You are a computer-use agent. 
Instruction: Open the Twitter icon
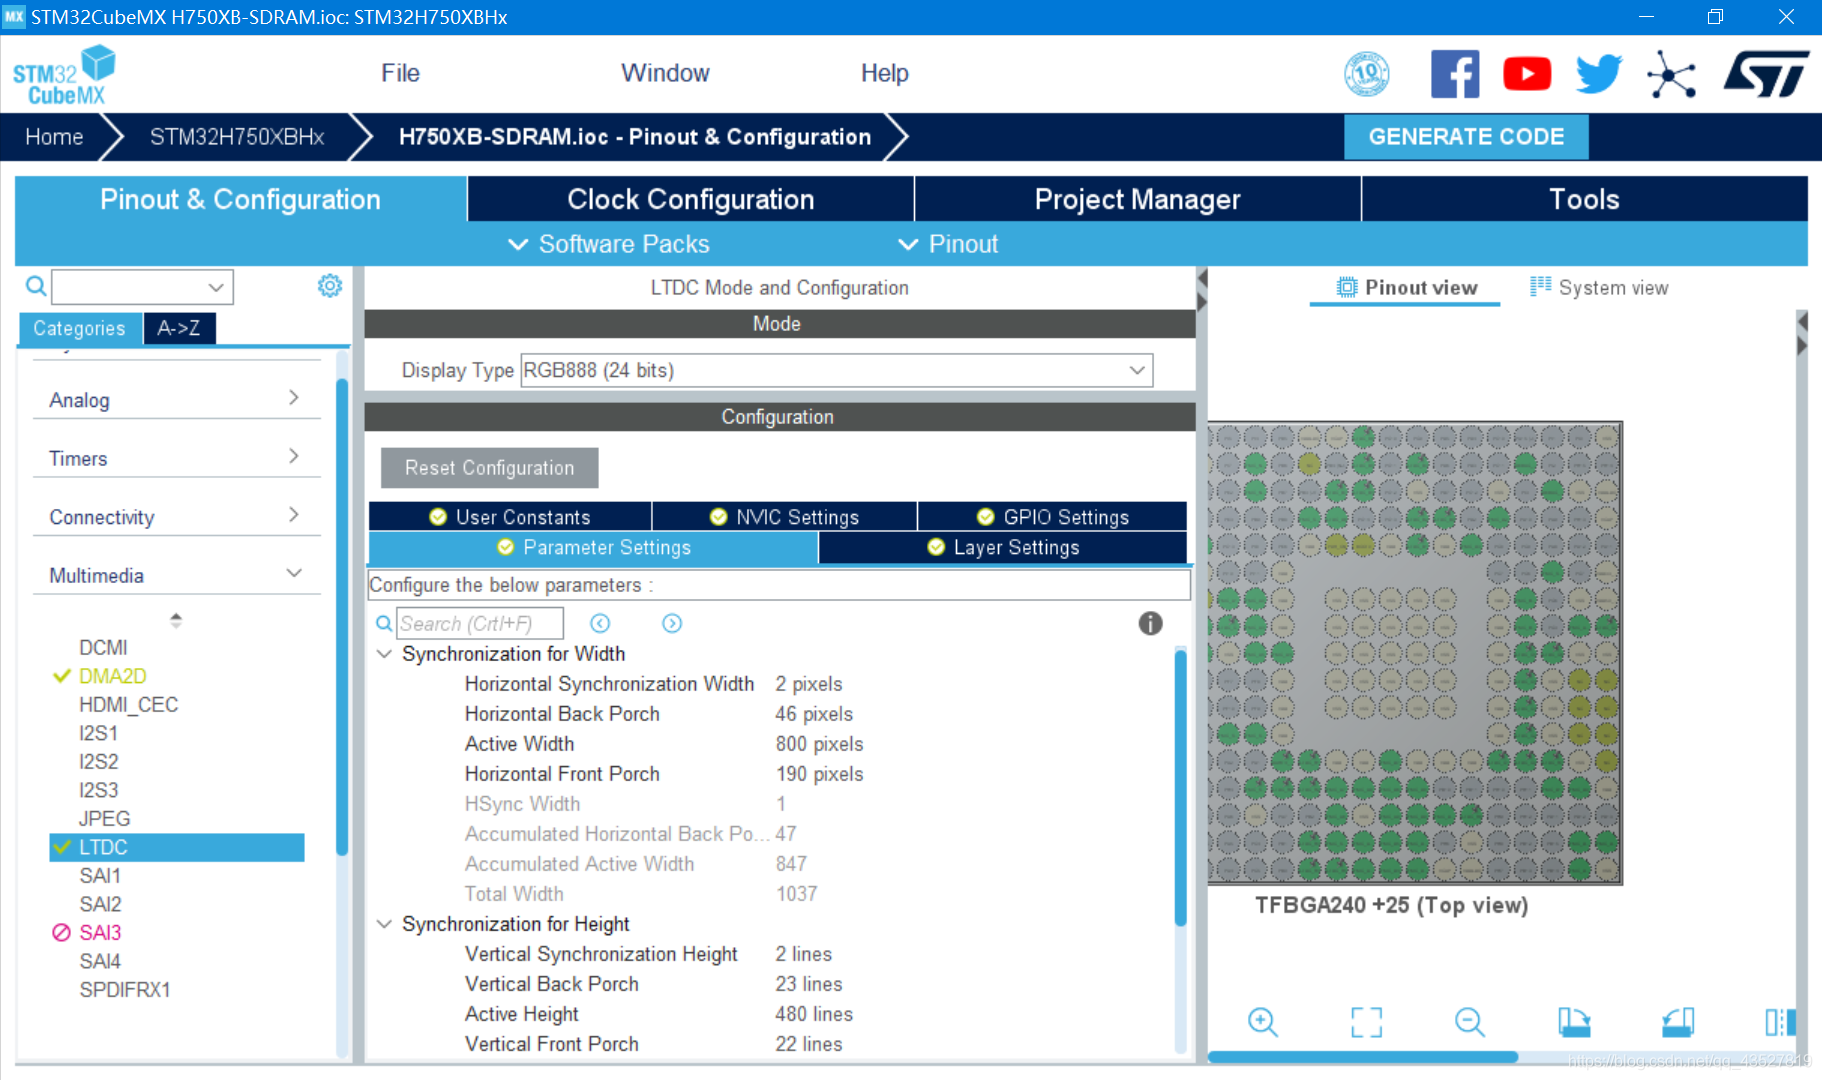pos(1599,74)
